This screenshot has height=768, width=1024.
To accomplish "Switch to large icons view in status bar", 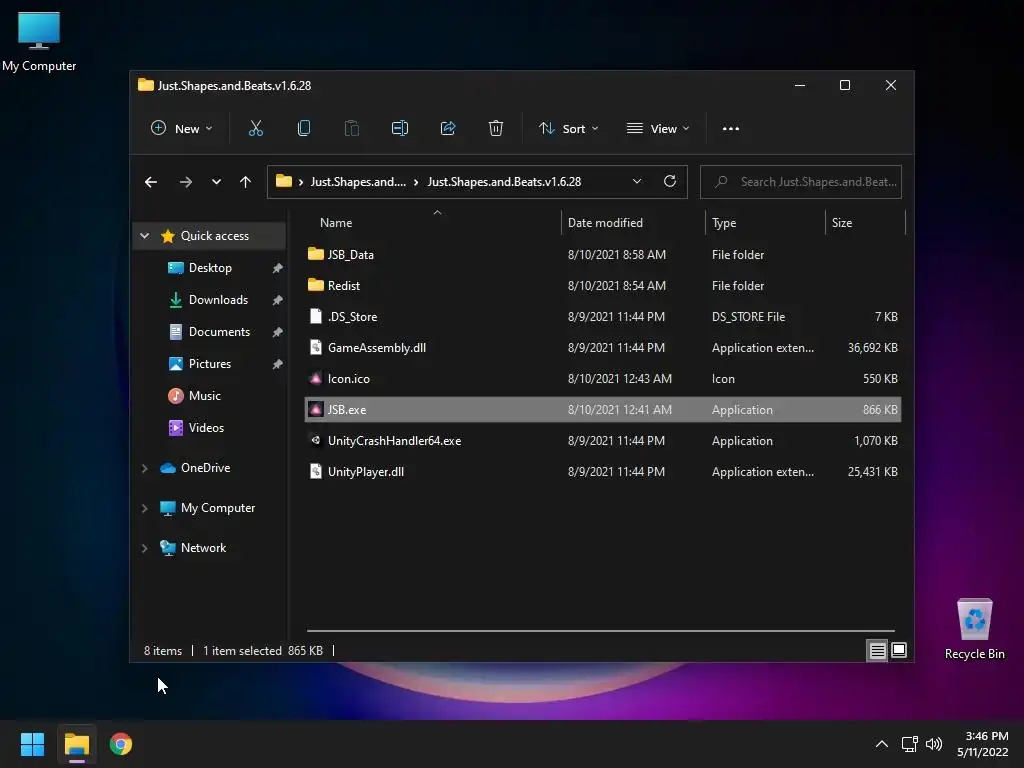I will pos(899,650).
